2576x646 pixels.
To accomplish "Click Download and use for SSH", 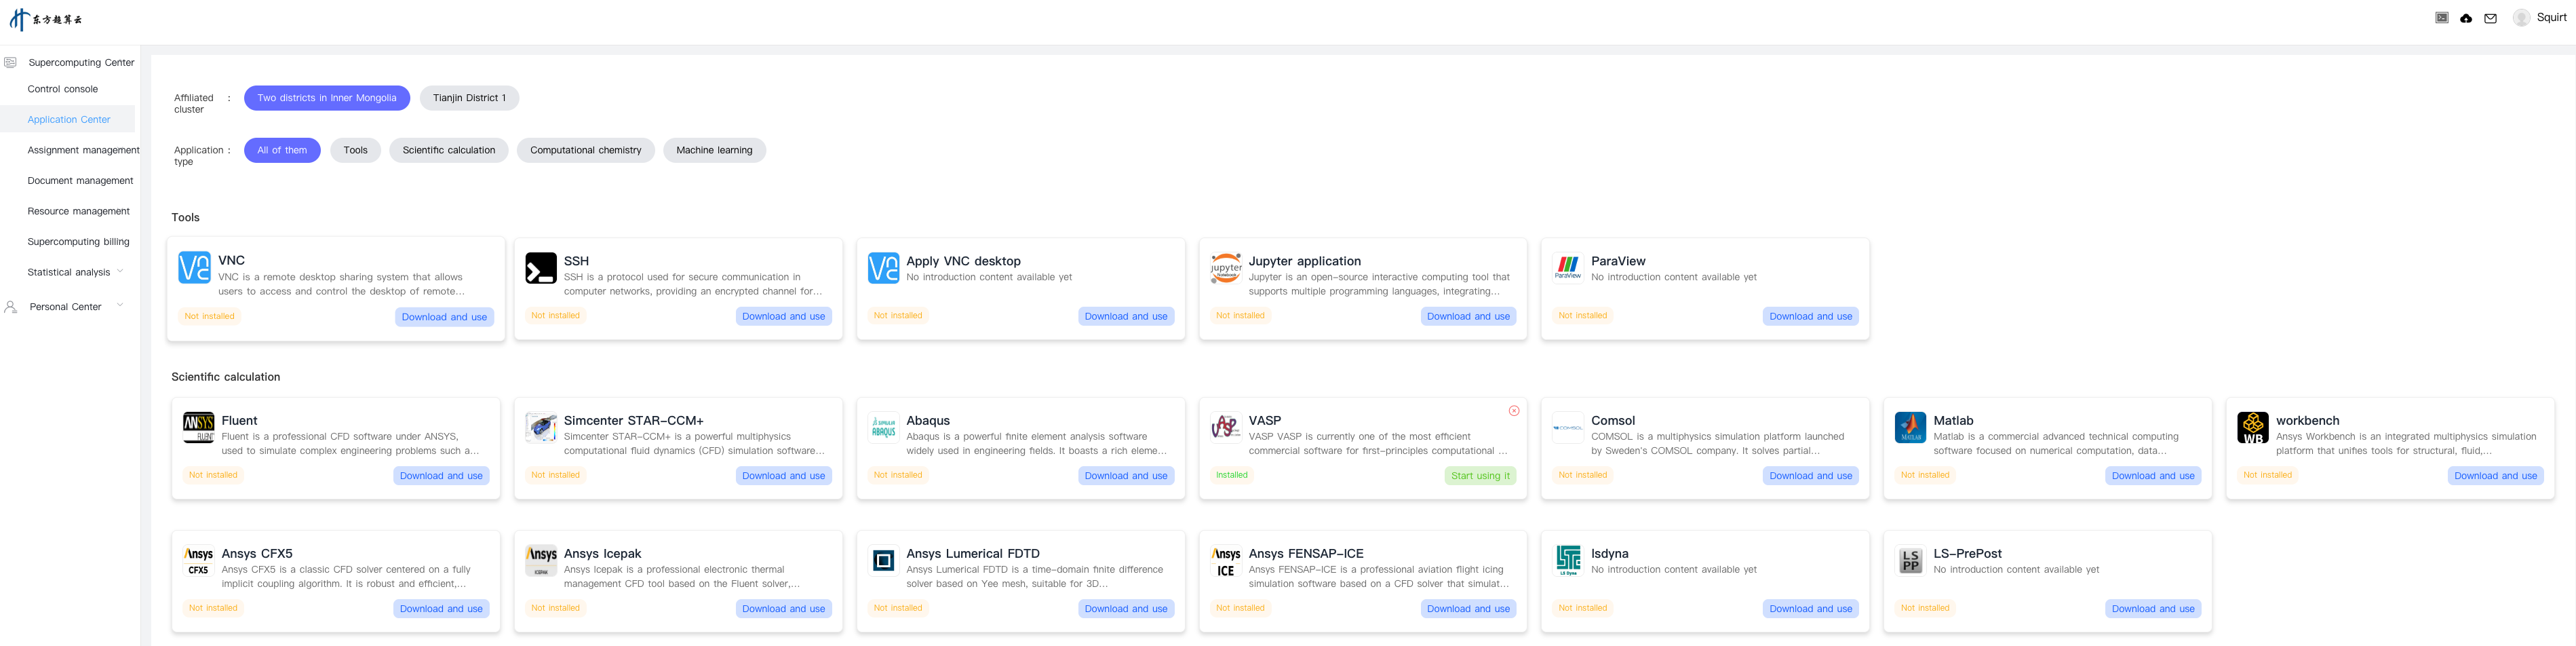I will (x=784, y=316).
